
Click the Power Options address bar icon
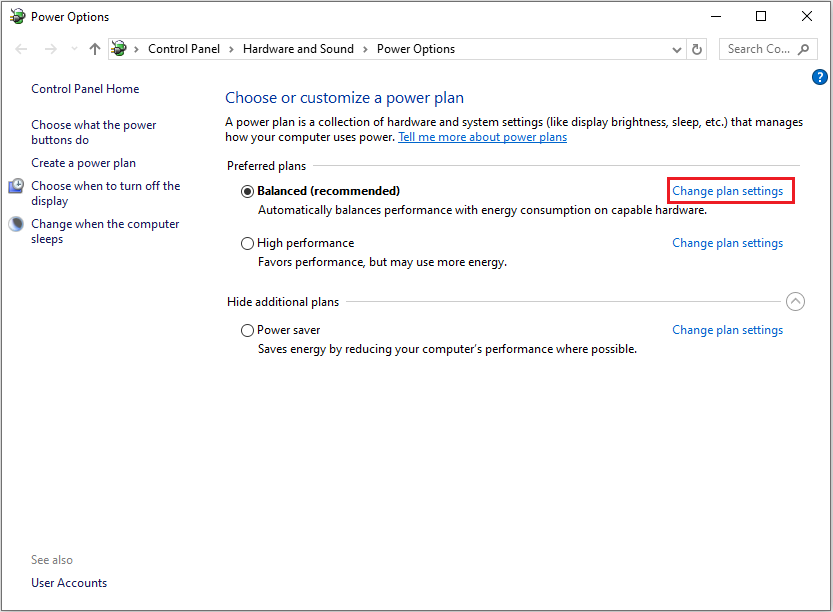[x=119, y=49]
